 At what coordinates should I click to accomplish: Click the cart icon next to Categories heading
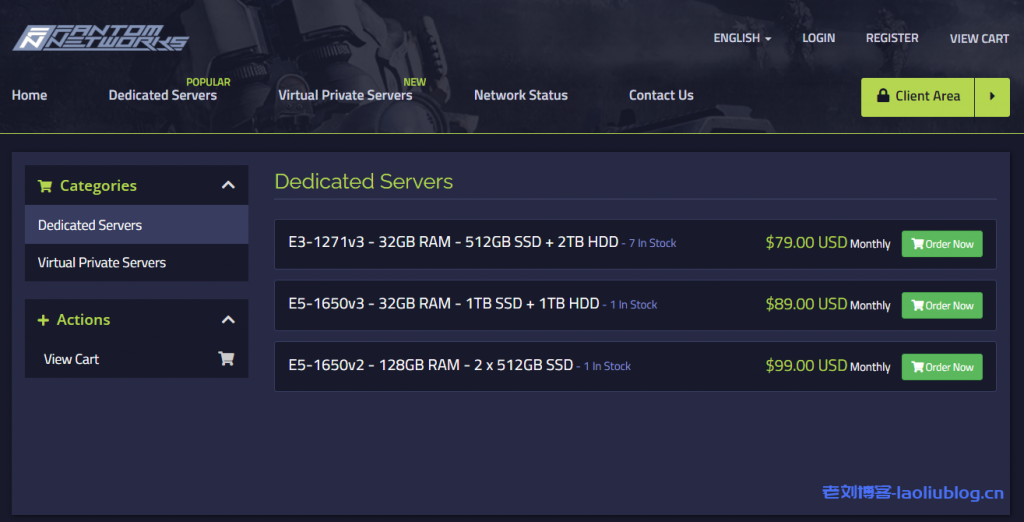pyautogui.click(x=45, y=186)
